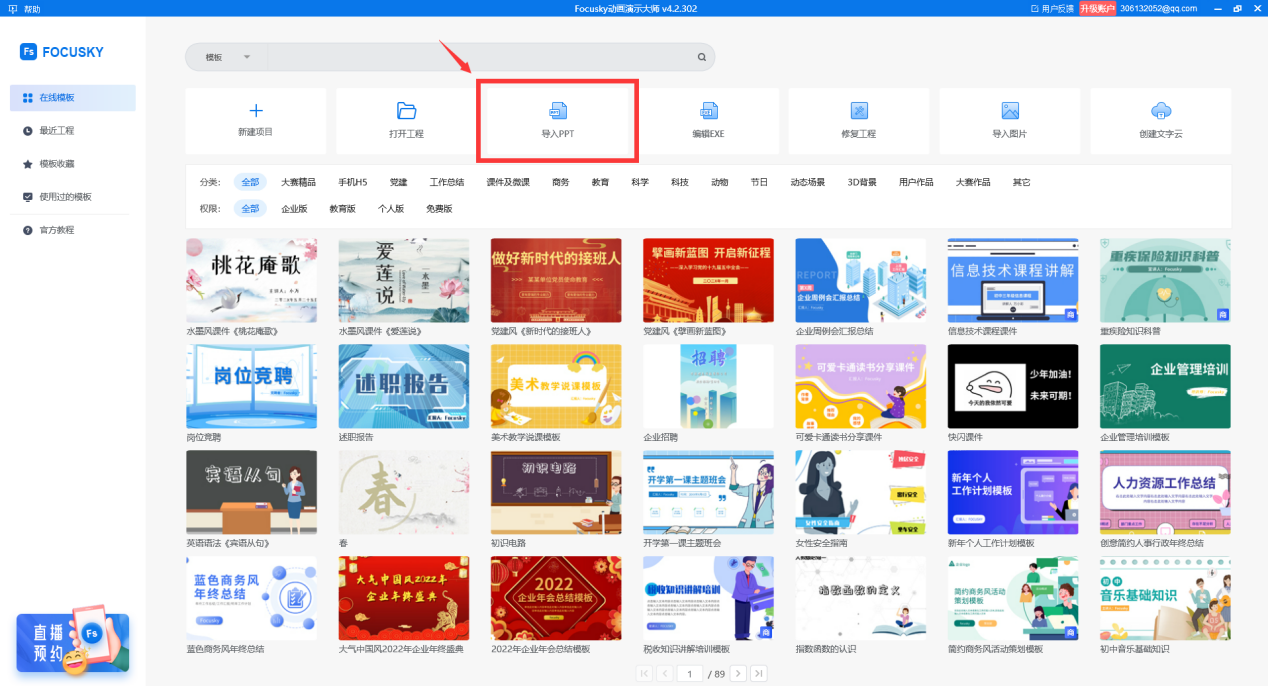Click the 升级账户 upgrade button

point(1097,8)
